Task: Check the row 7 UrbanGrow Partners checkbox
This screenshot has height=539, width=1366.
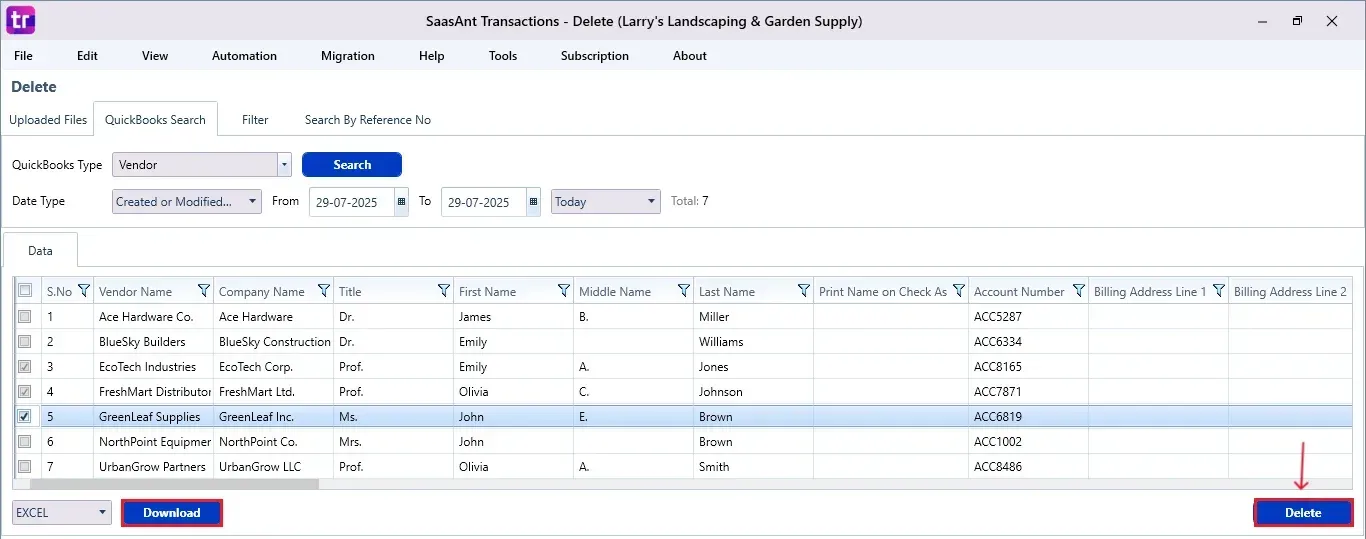Action: coord(25,466)
